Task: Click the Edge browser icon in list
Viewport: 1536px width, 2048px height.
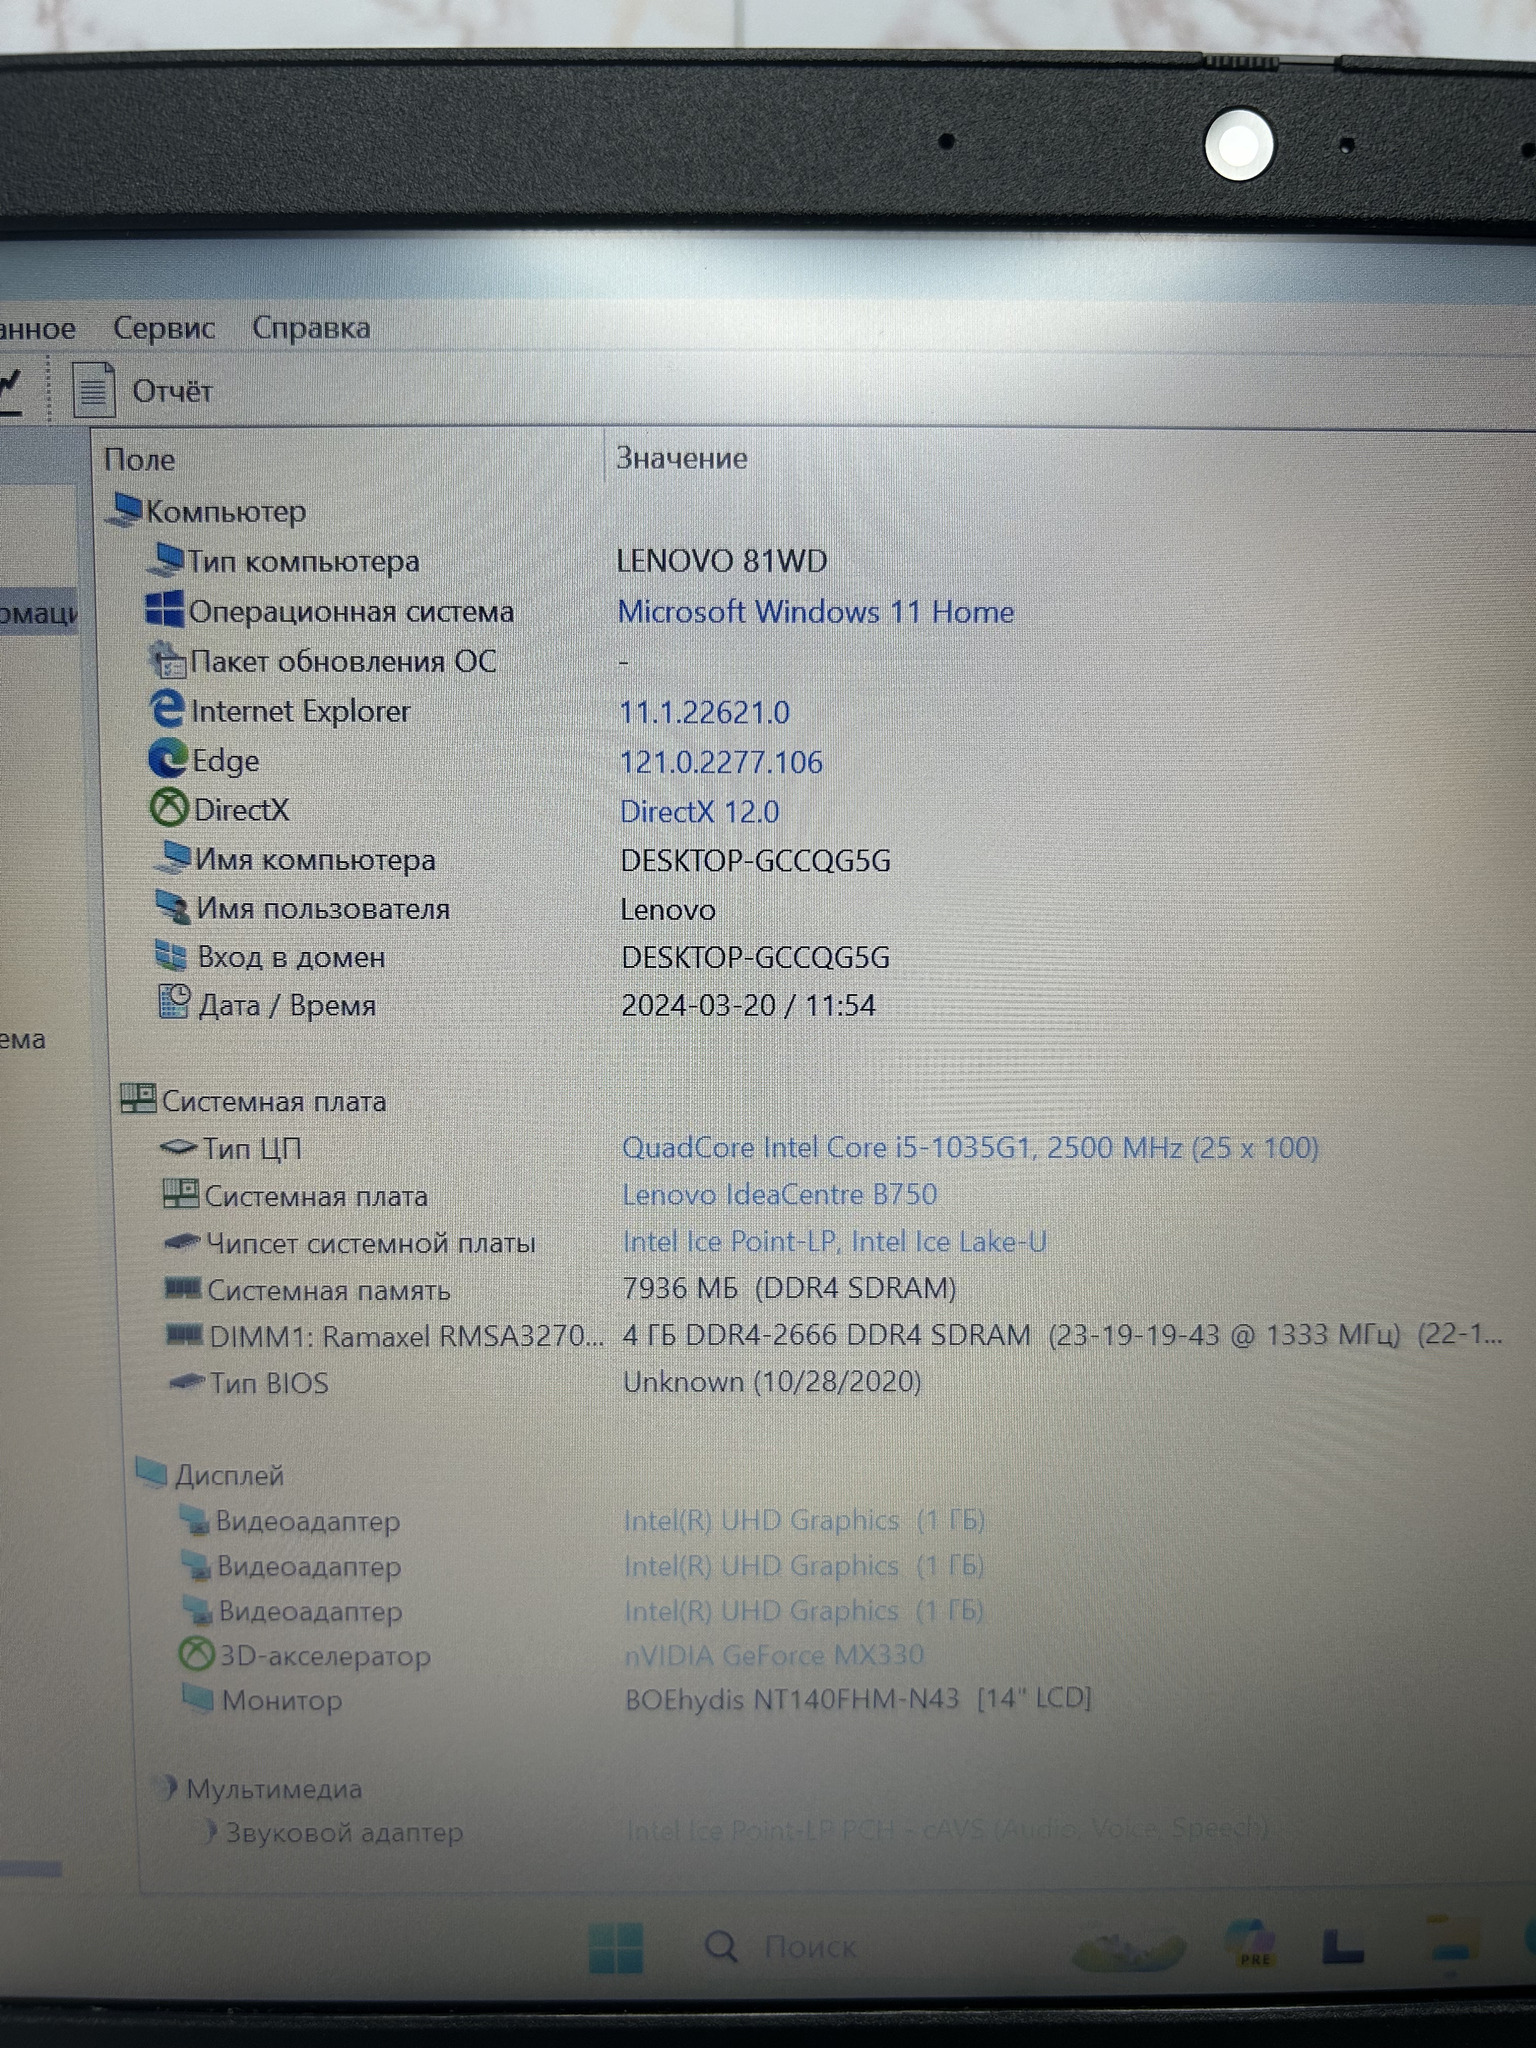Action: 167,760
